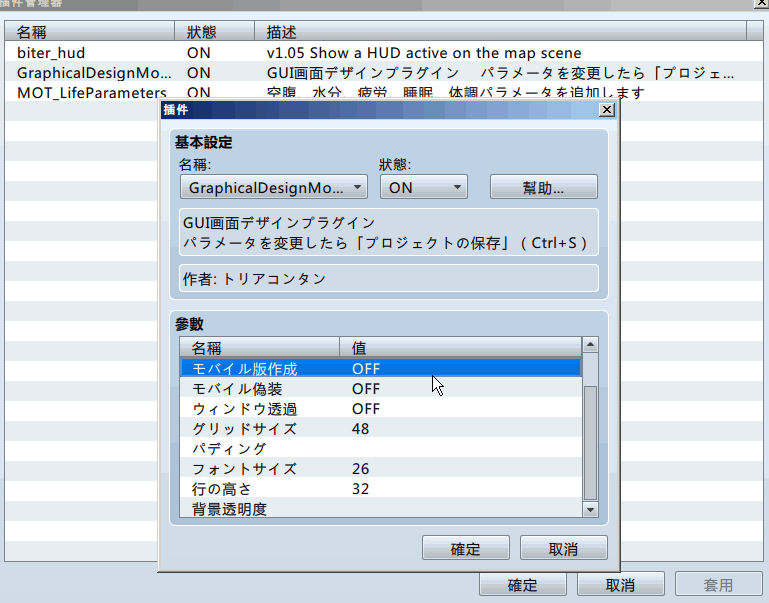Select the 行の高さ parameter row
This screenshot has height=603, width=769.
click(381, 489)
